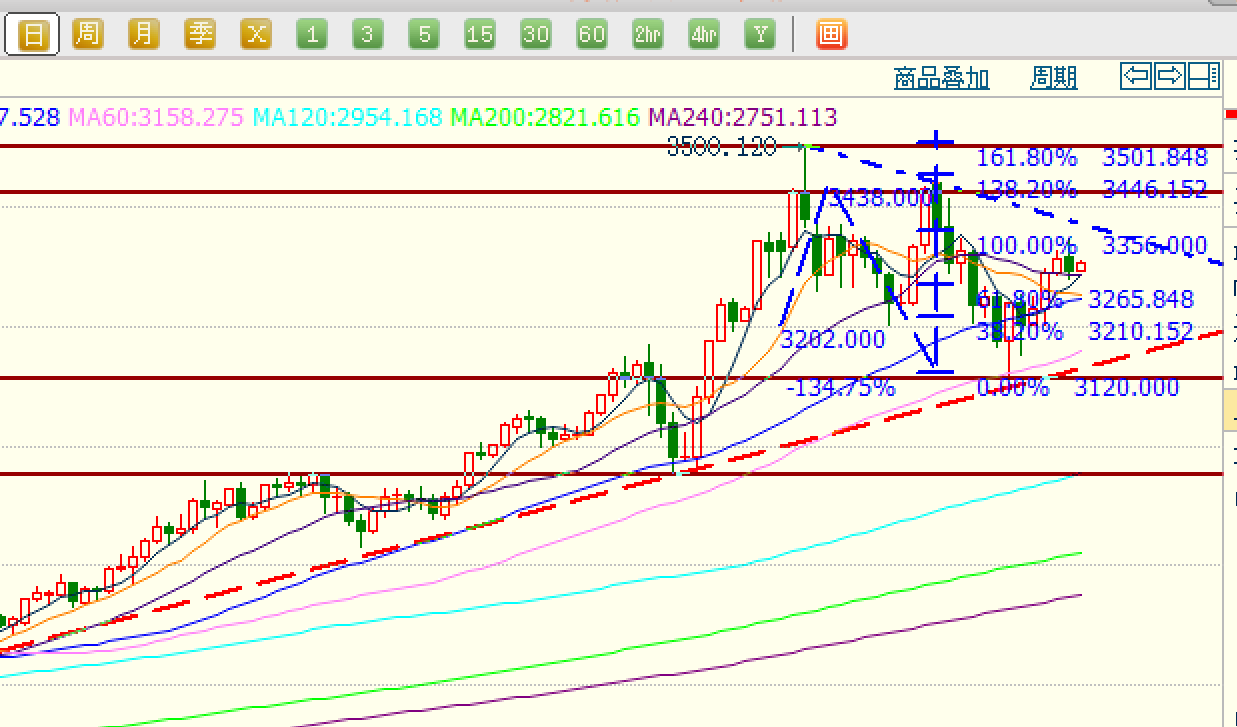Viewport: 1237px width, 727px height.
Task: Open the 商品叠加 overlay link
Action: click(x=941, y=78)
